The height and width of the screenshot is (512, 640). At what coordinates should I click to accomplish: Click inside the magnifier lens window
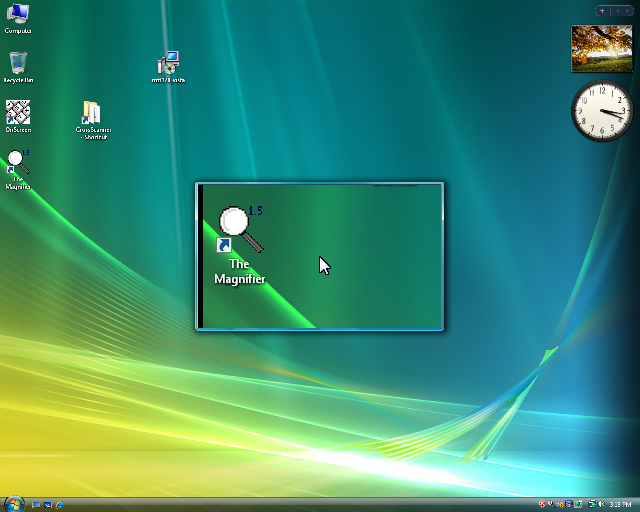pos(320,257)
